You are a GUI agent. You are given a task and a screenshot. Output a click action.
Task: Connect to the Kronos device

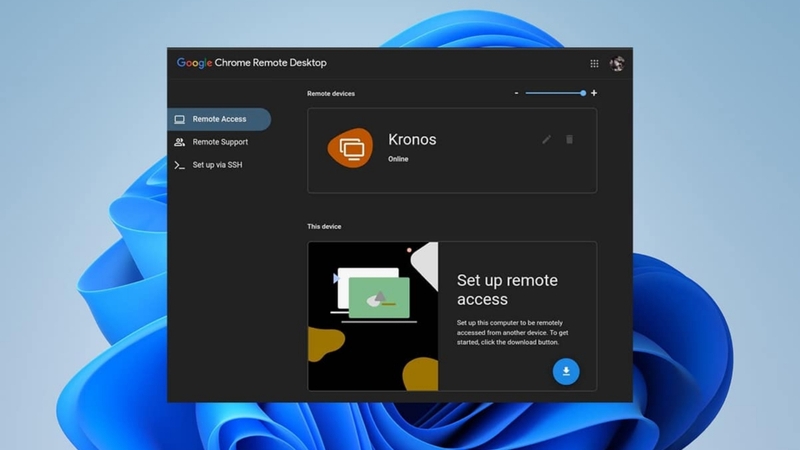(x=452, y=151)
